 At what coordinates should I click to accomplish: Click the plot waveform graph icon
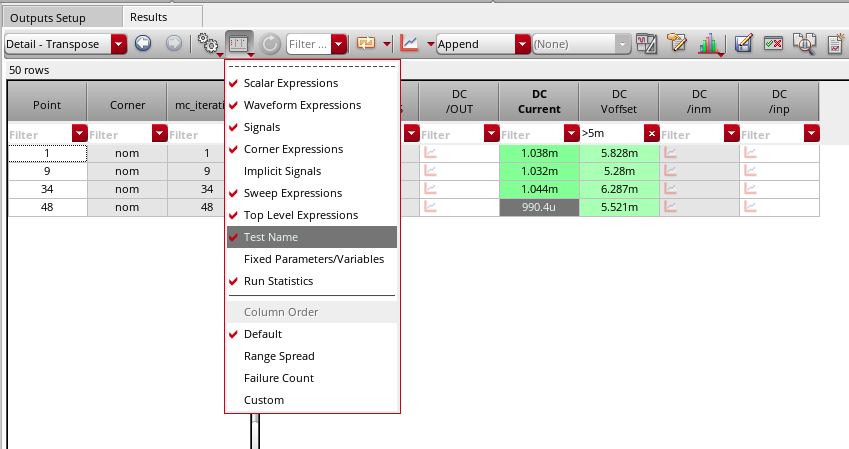pyautogui.click(x=409, y=44)
